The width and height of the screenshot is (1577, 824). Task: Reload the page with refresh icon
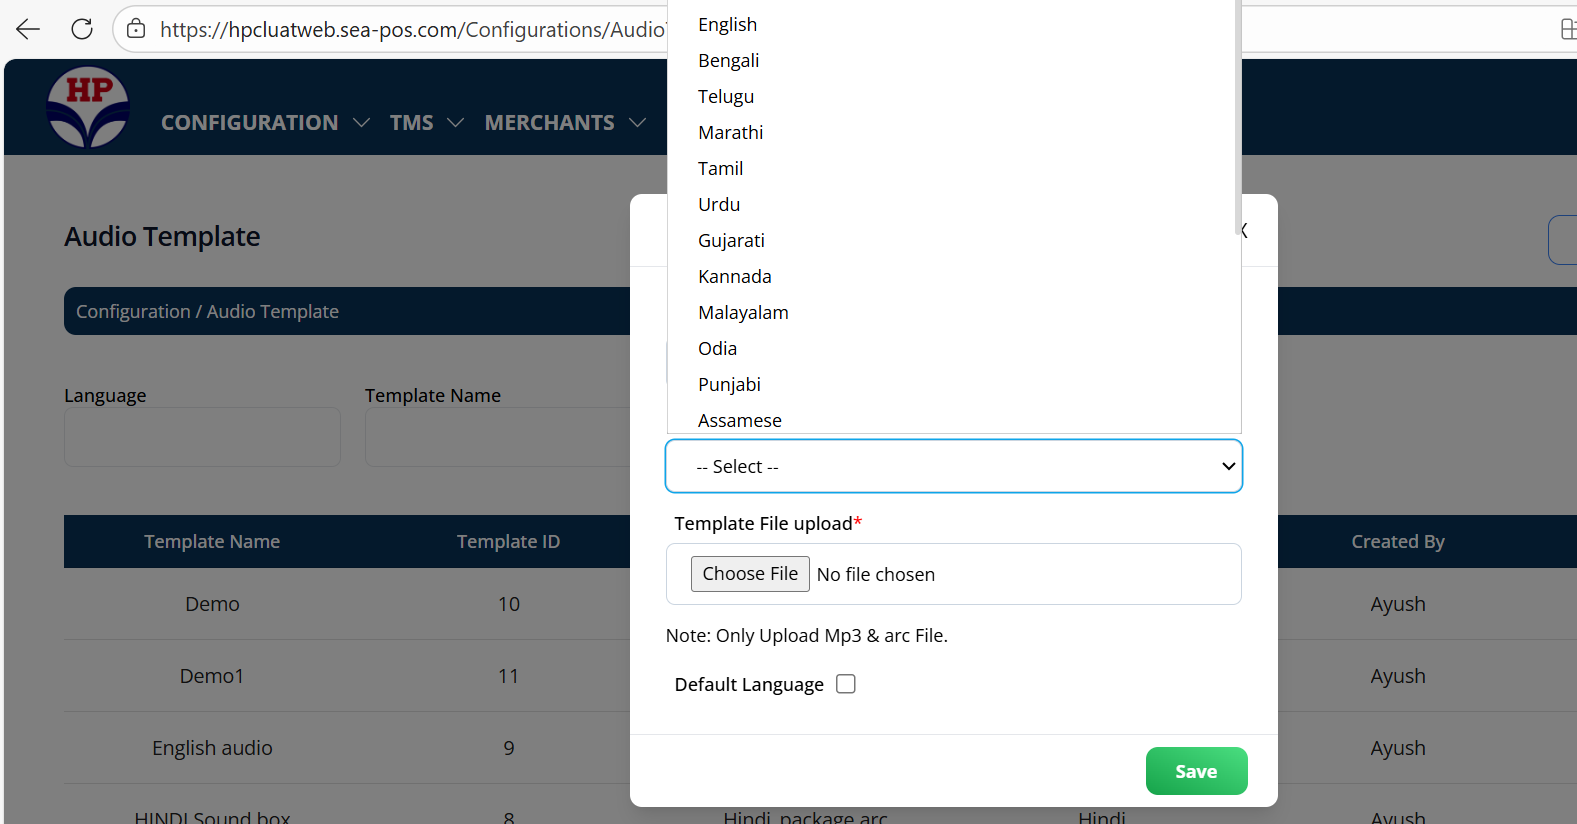pos(82,29)
